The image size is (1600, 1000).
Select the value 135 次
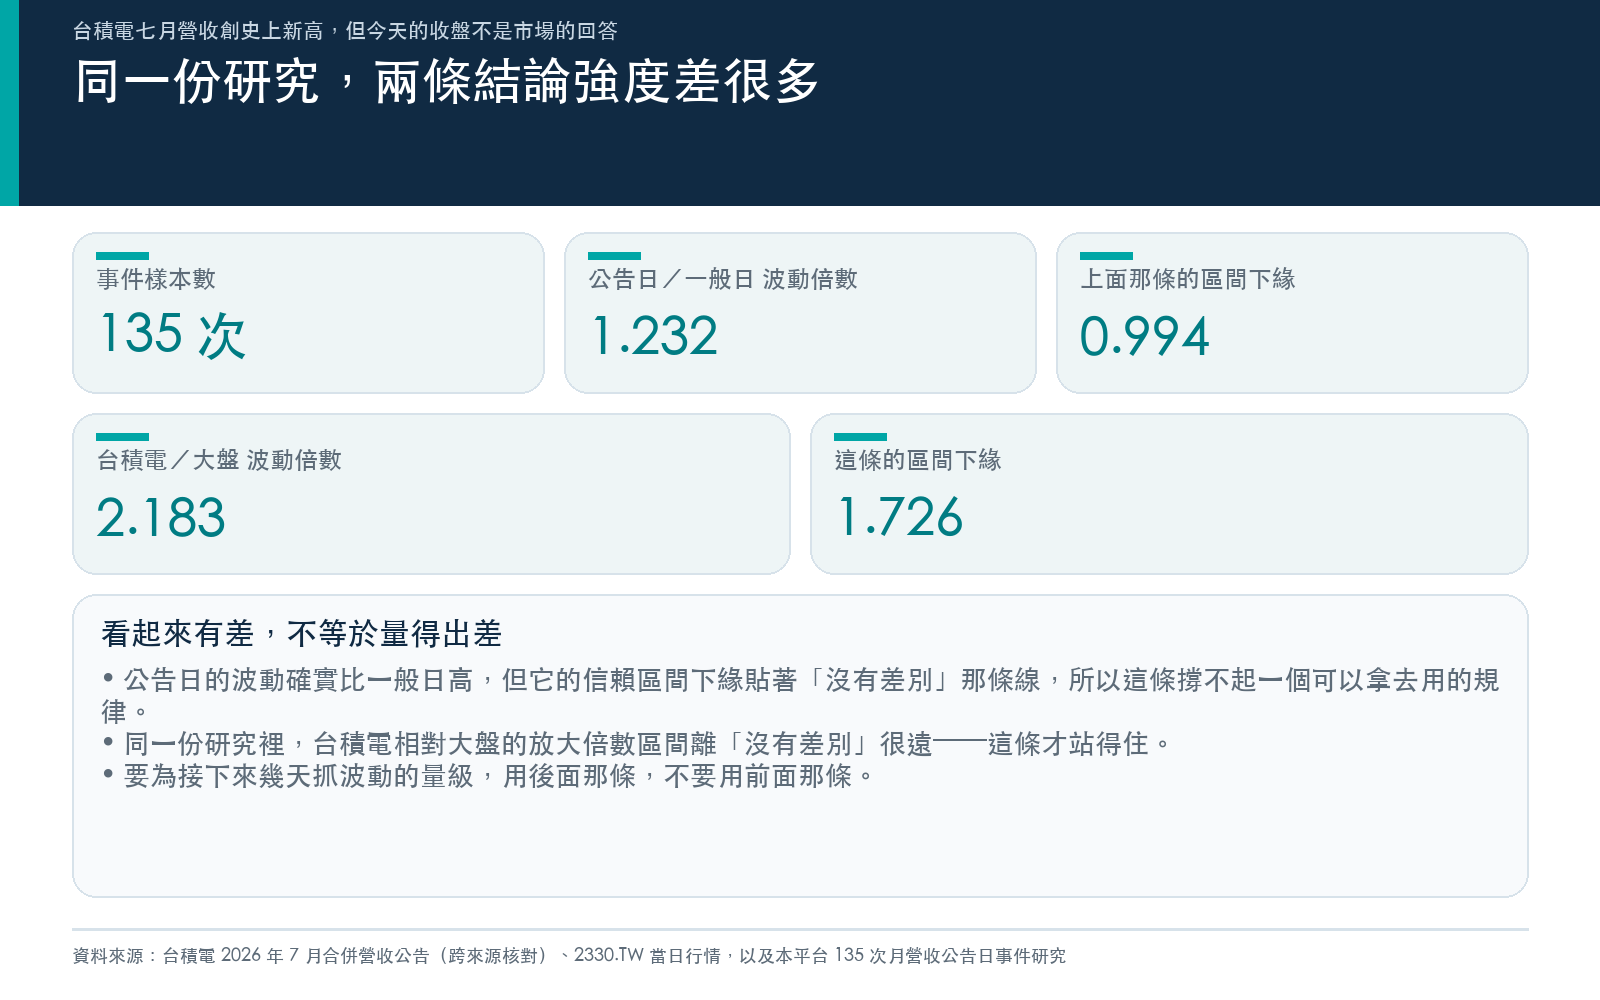172,335
